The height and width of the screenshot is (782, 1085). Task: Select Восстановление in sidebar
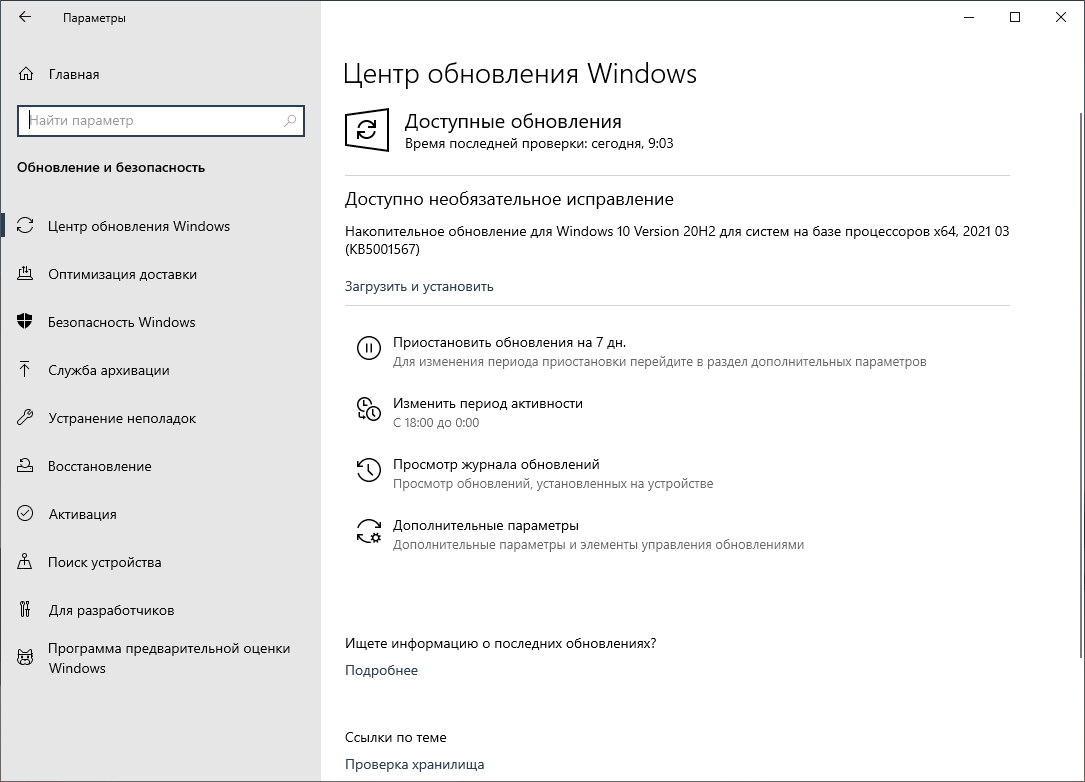click(100, 466)
